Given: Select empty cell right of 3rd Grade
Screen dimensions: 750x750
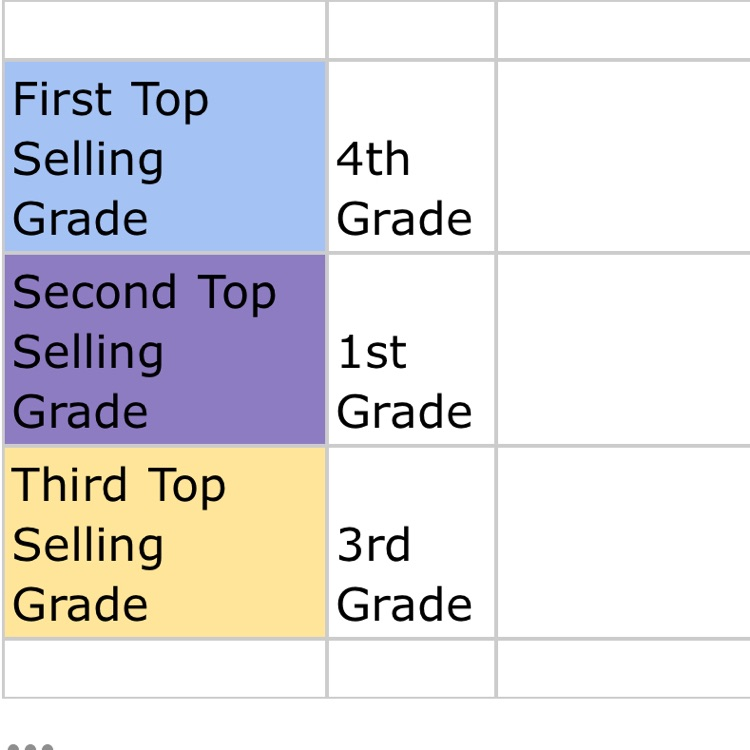Looking at the screenshot, I should coord(623,542).
